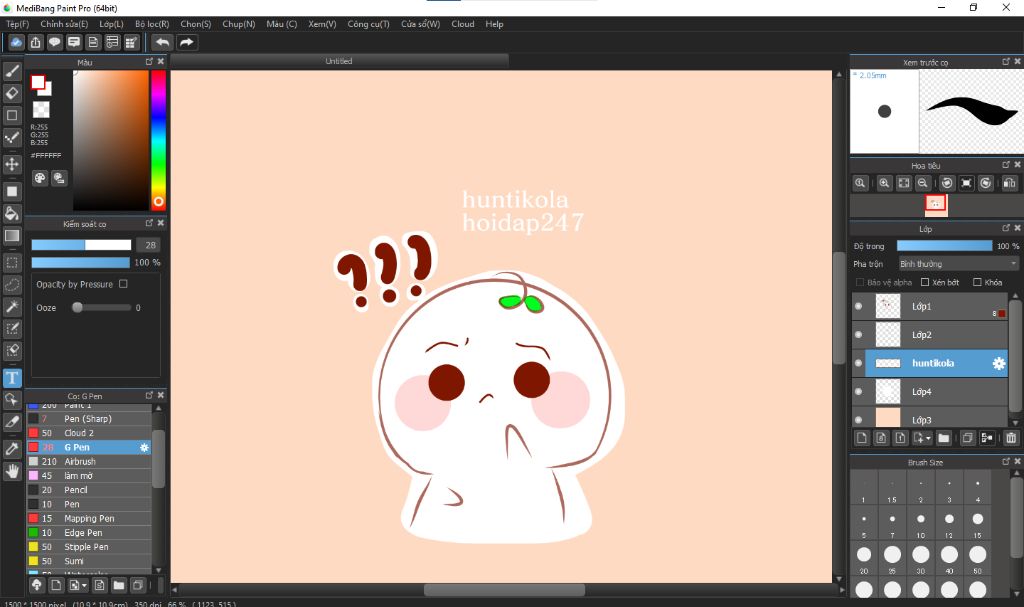Open the Công cụ(T) menu

pos(368,24)
